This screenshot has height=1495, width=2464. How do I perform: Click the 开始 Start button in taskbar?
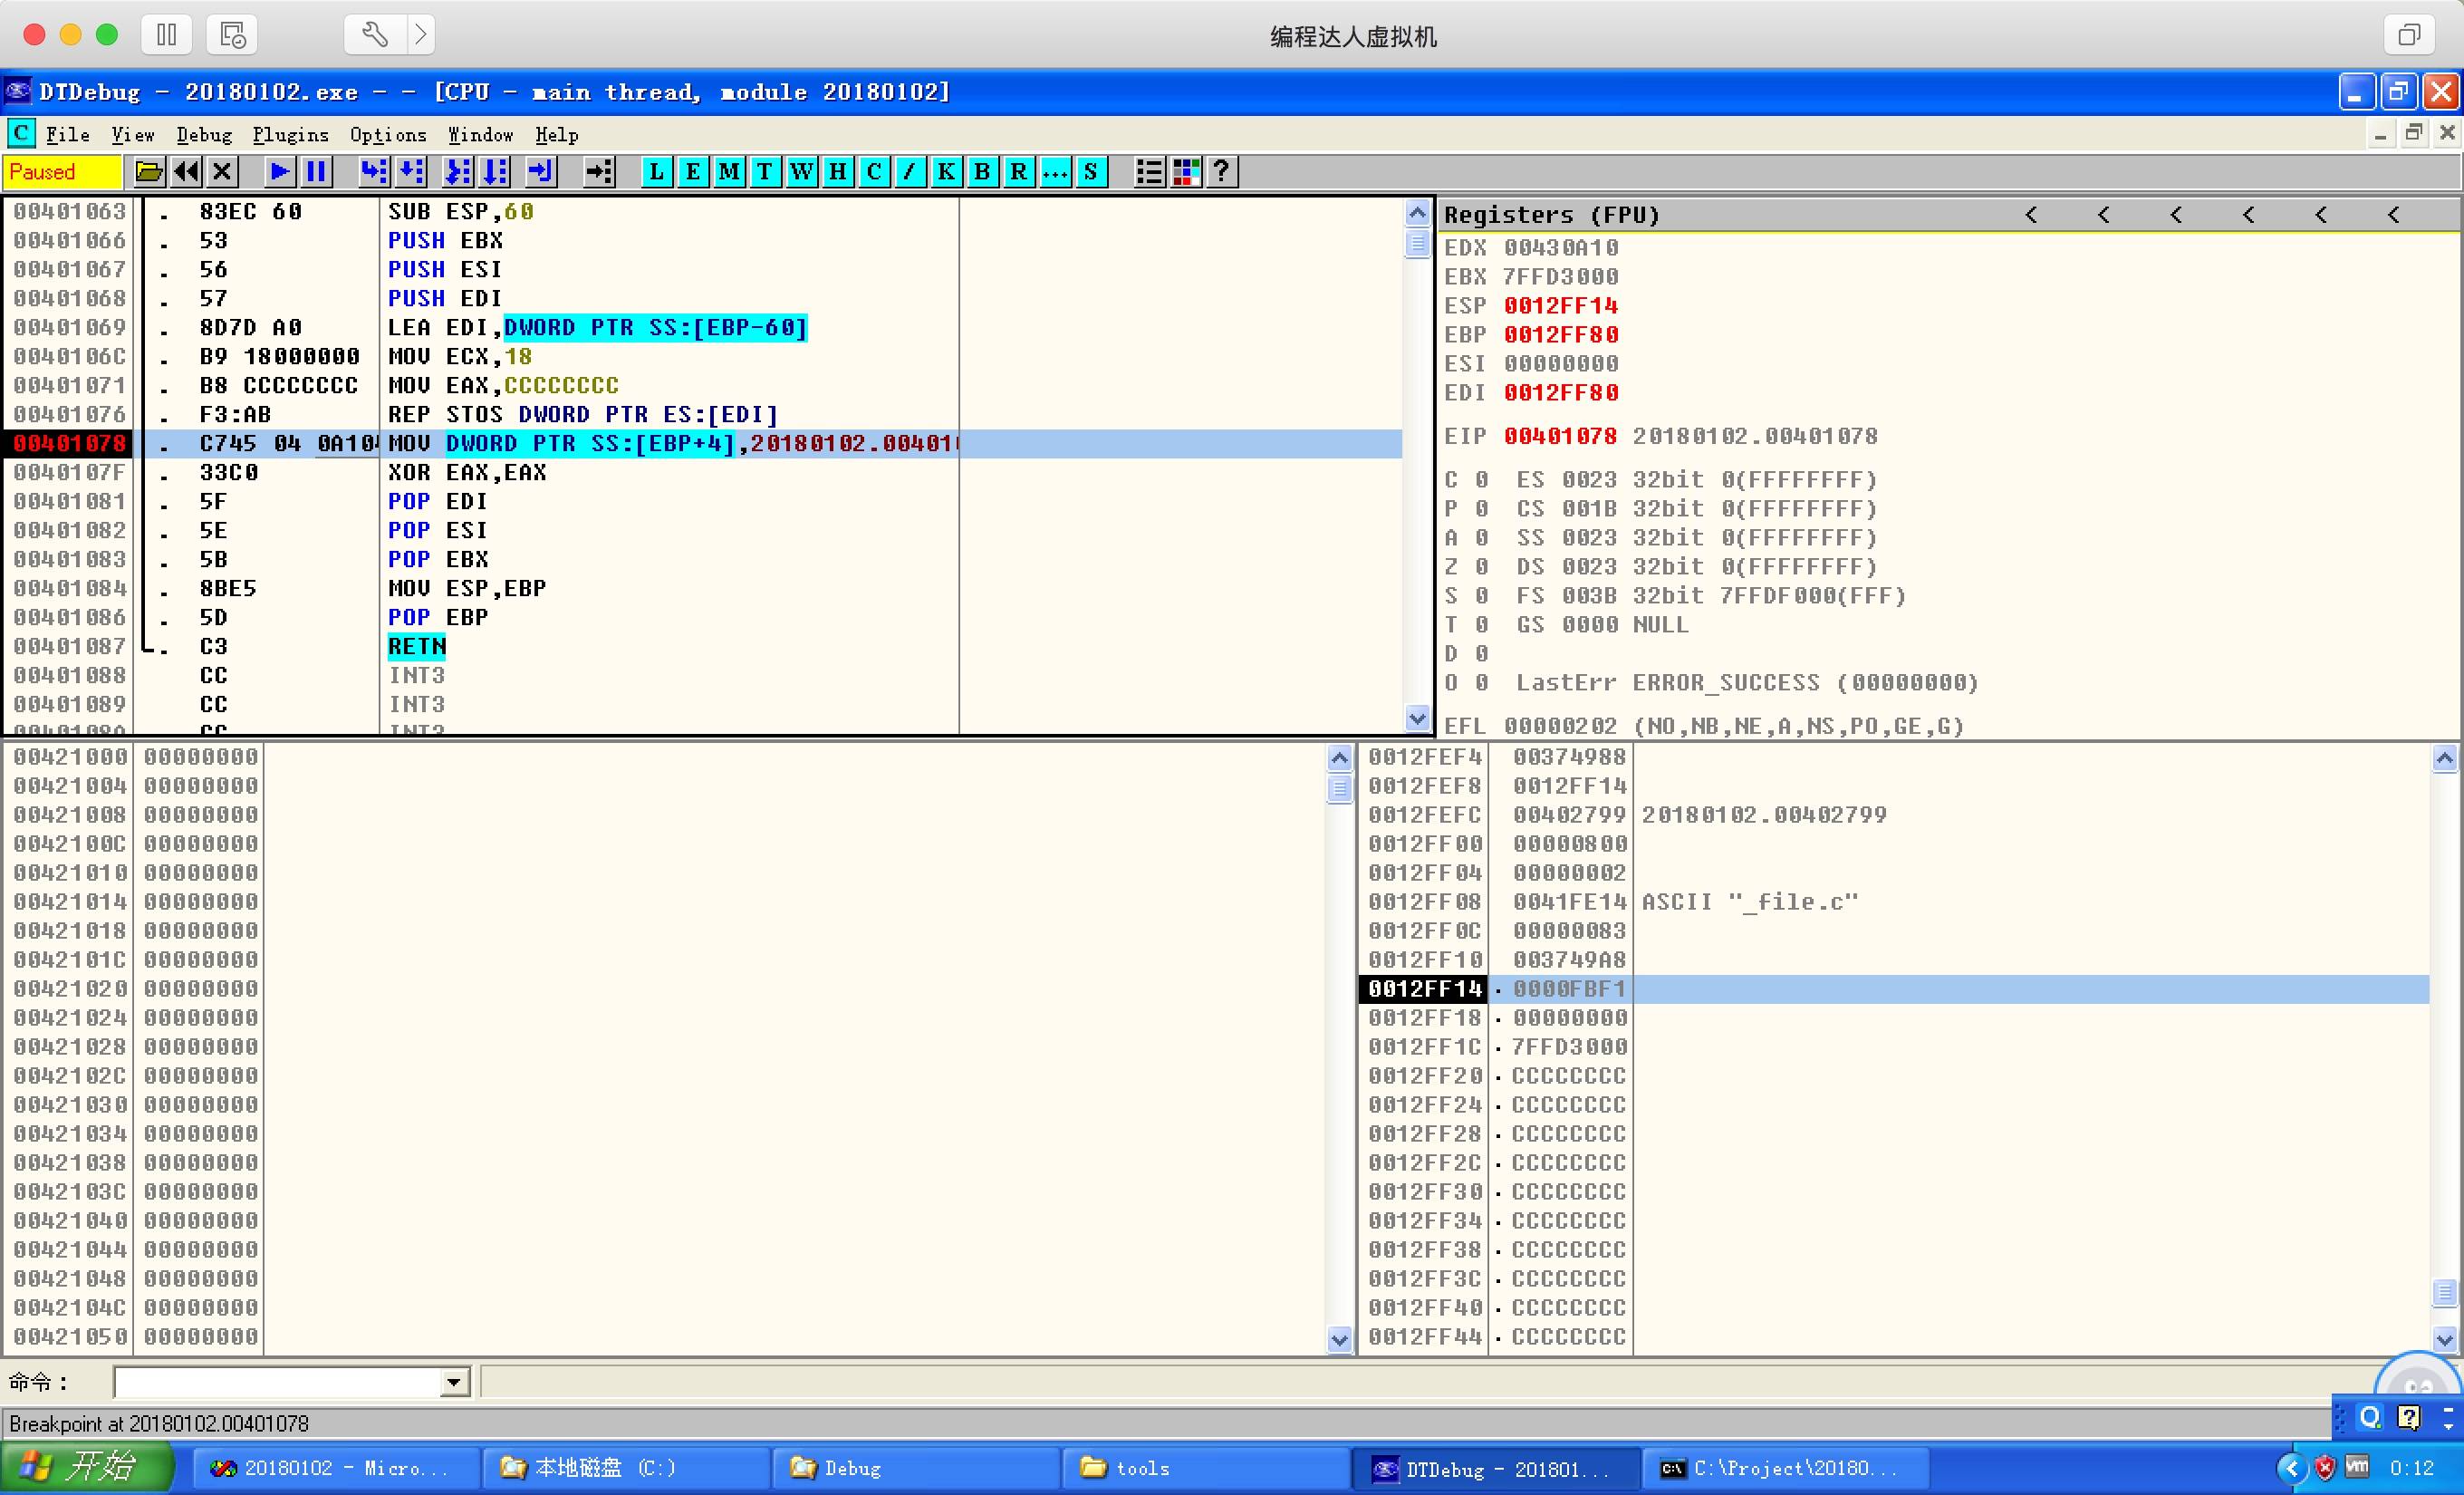coord(88,1468)
